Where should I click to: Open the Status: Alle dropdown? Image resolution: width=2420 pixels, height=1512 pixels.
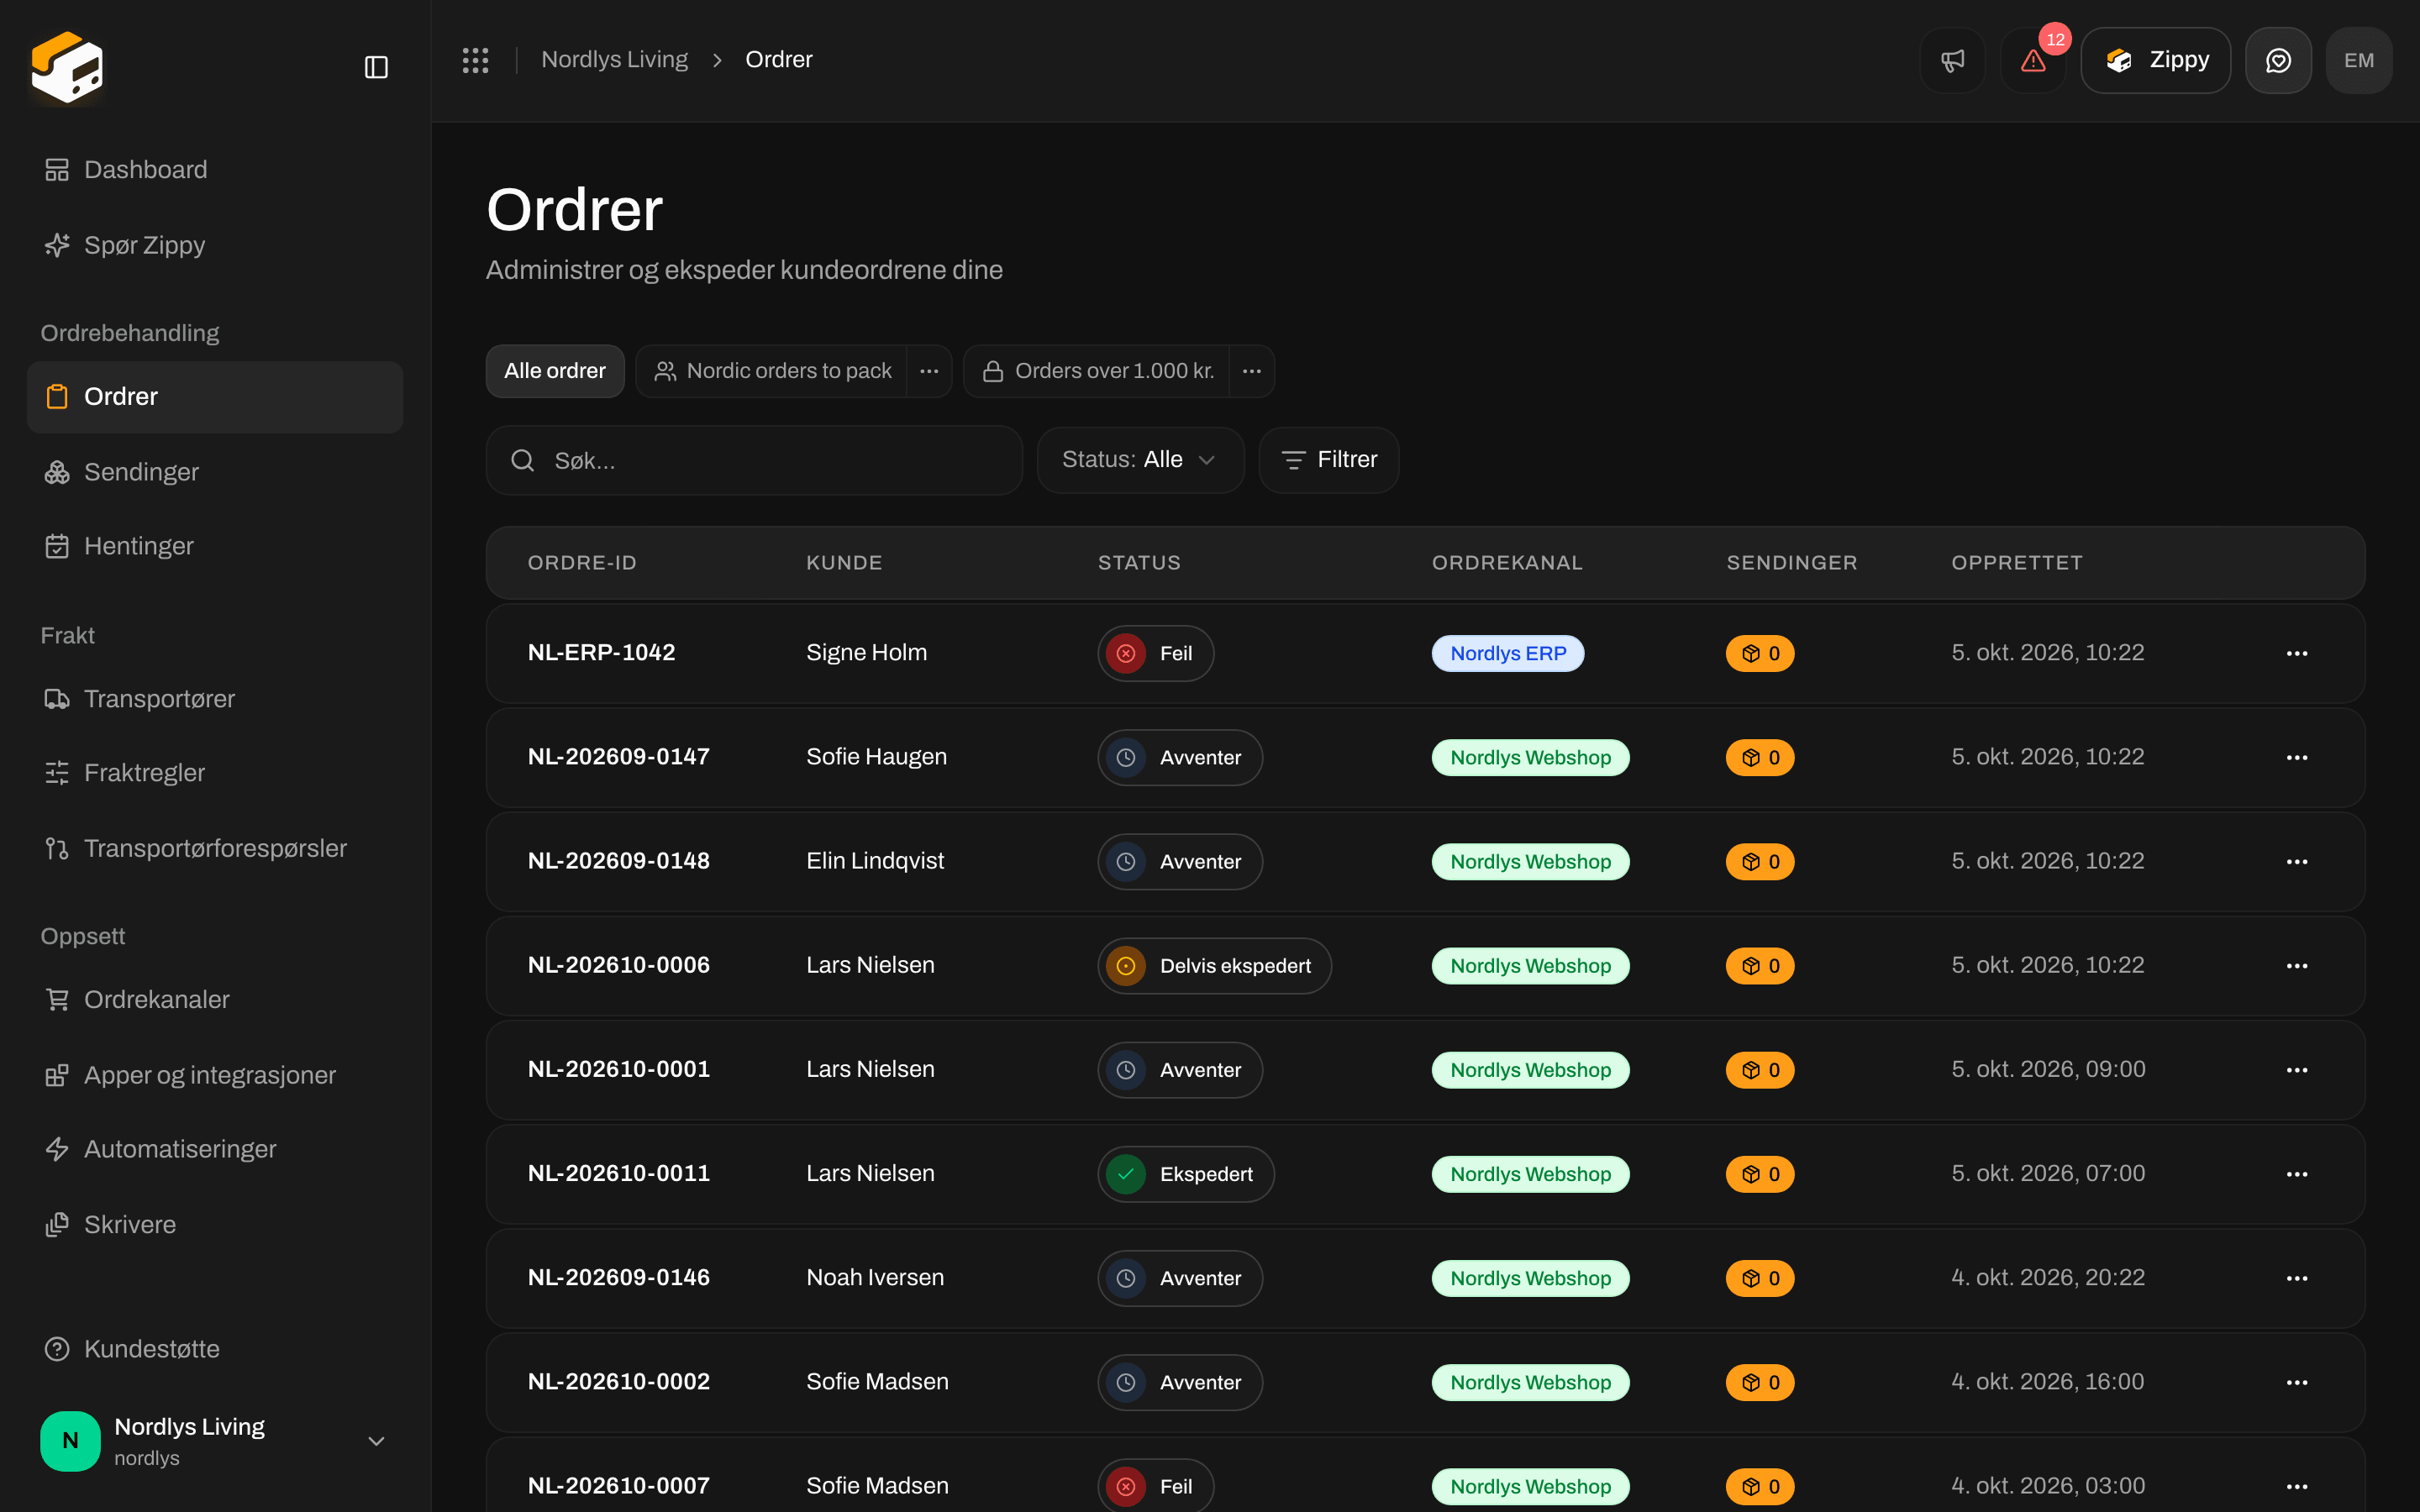tap(1140, 460)
